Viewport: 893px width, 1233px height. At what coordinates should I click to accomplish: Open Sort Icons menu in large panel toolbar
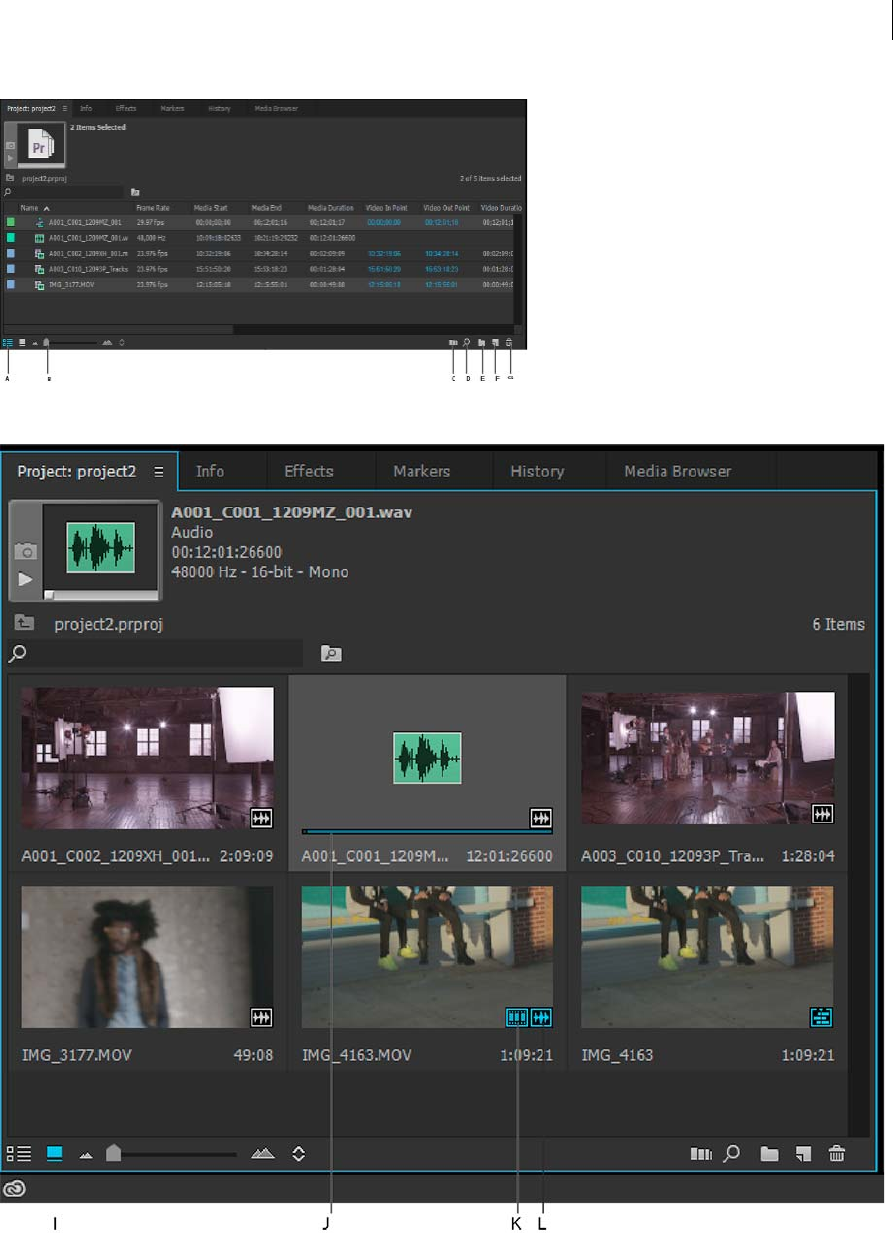point(298,1154)
